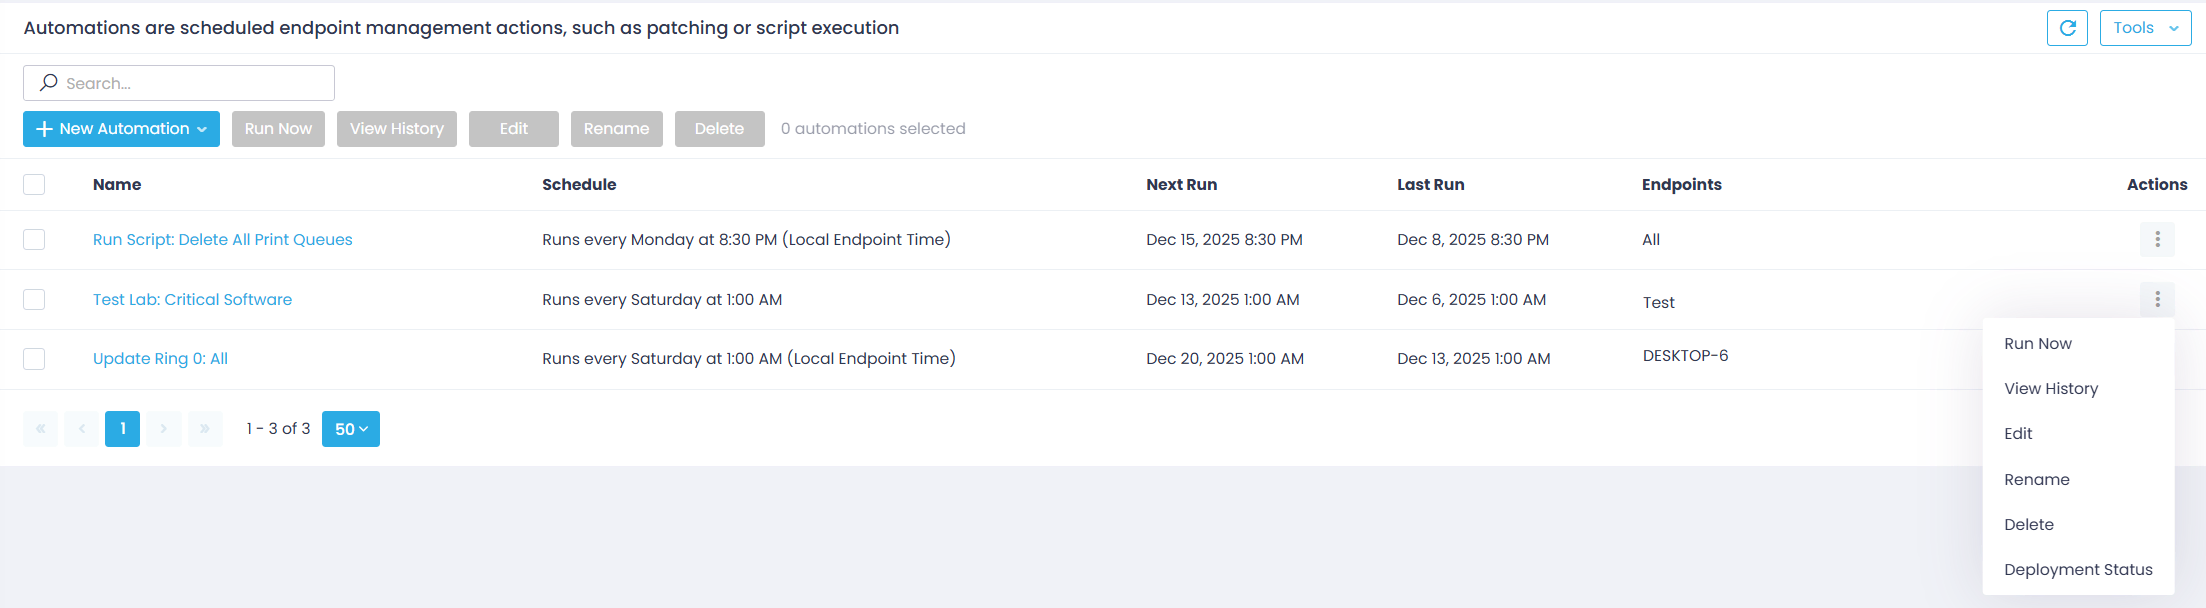Go to previous page with left arrow icon
Viewport: 2206px width, 608px height.
tap(81, 428)
